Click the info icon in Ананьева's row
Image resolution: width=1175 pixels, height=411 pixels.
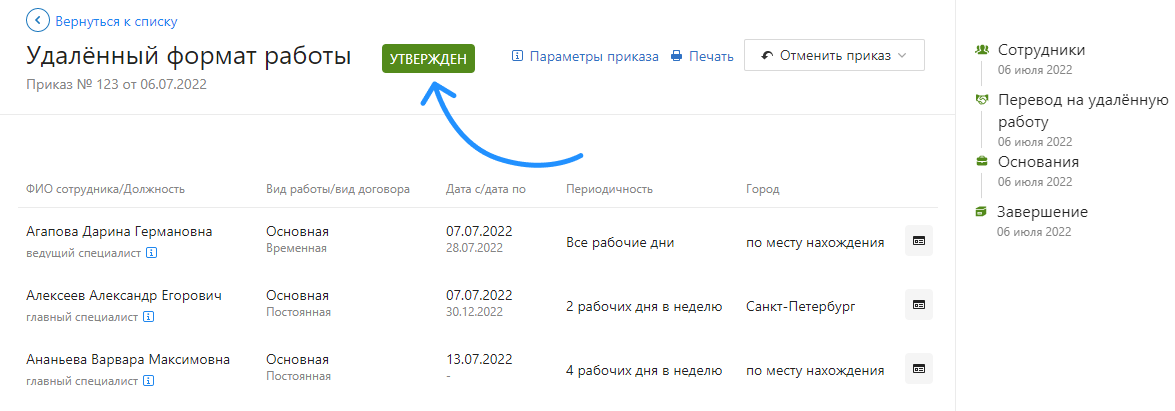click(148, 381)
